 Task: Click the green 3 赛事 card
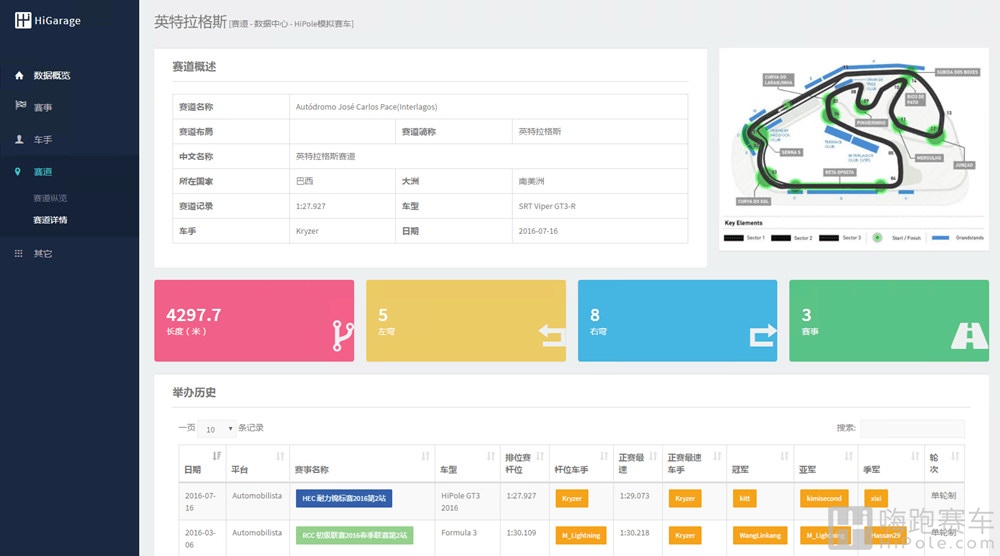pyautogui.click(x=889, y=321)
